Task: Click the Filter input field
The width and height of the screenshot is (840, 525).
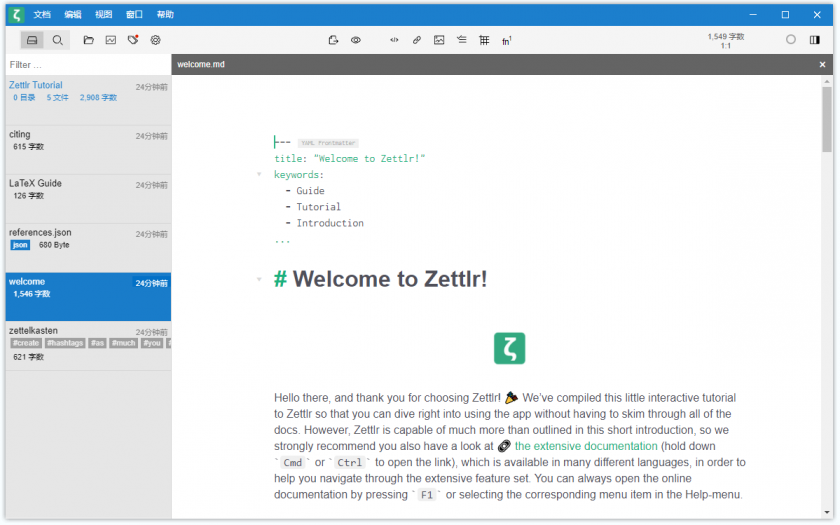Action: point(85,65)
